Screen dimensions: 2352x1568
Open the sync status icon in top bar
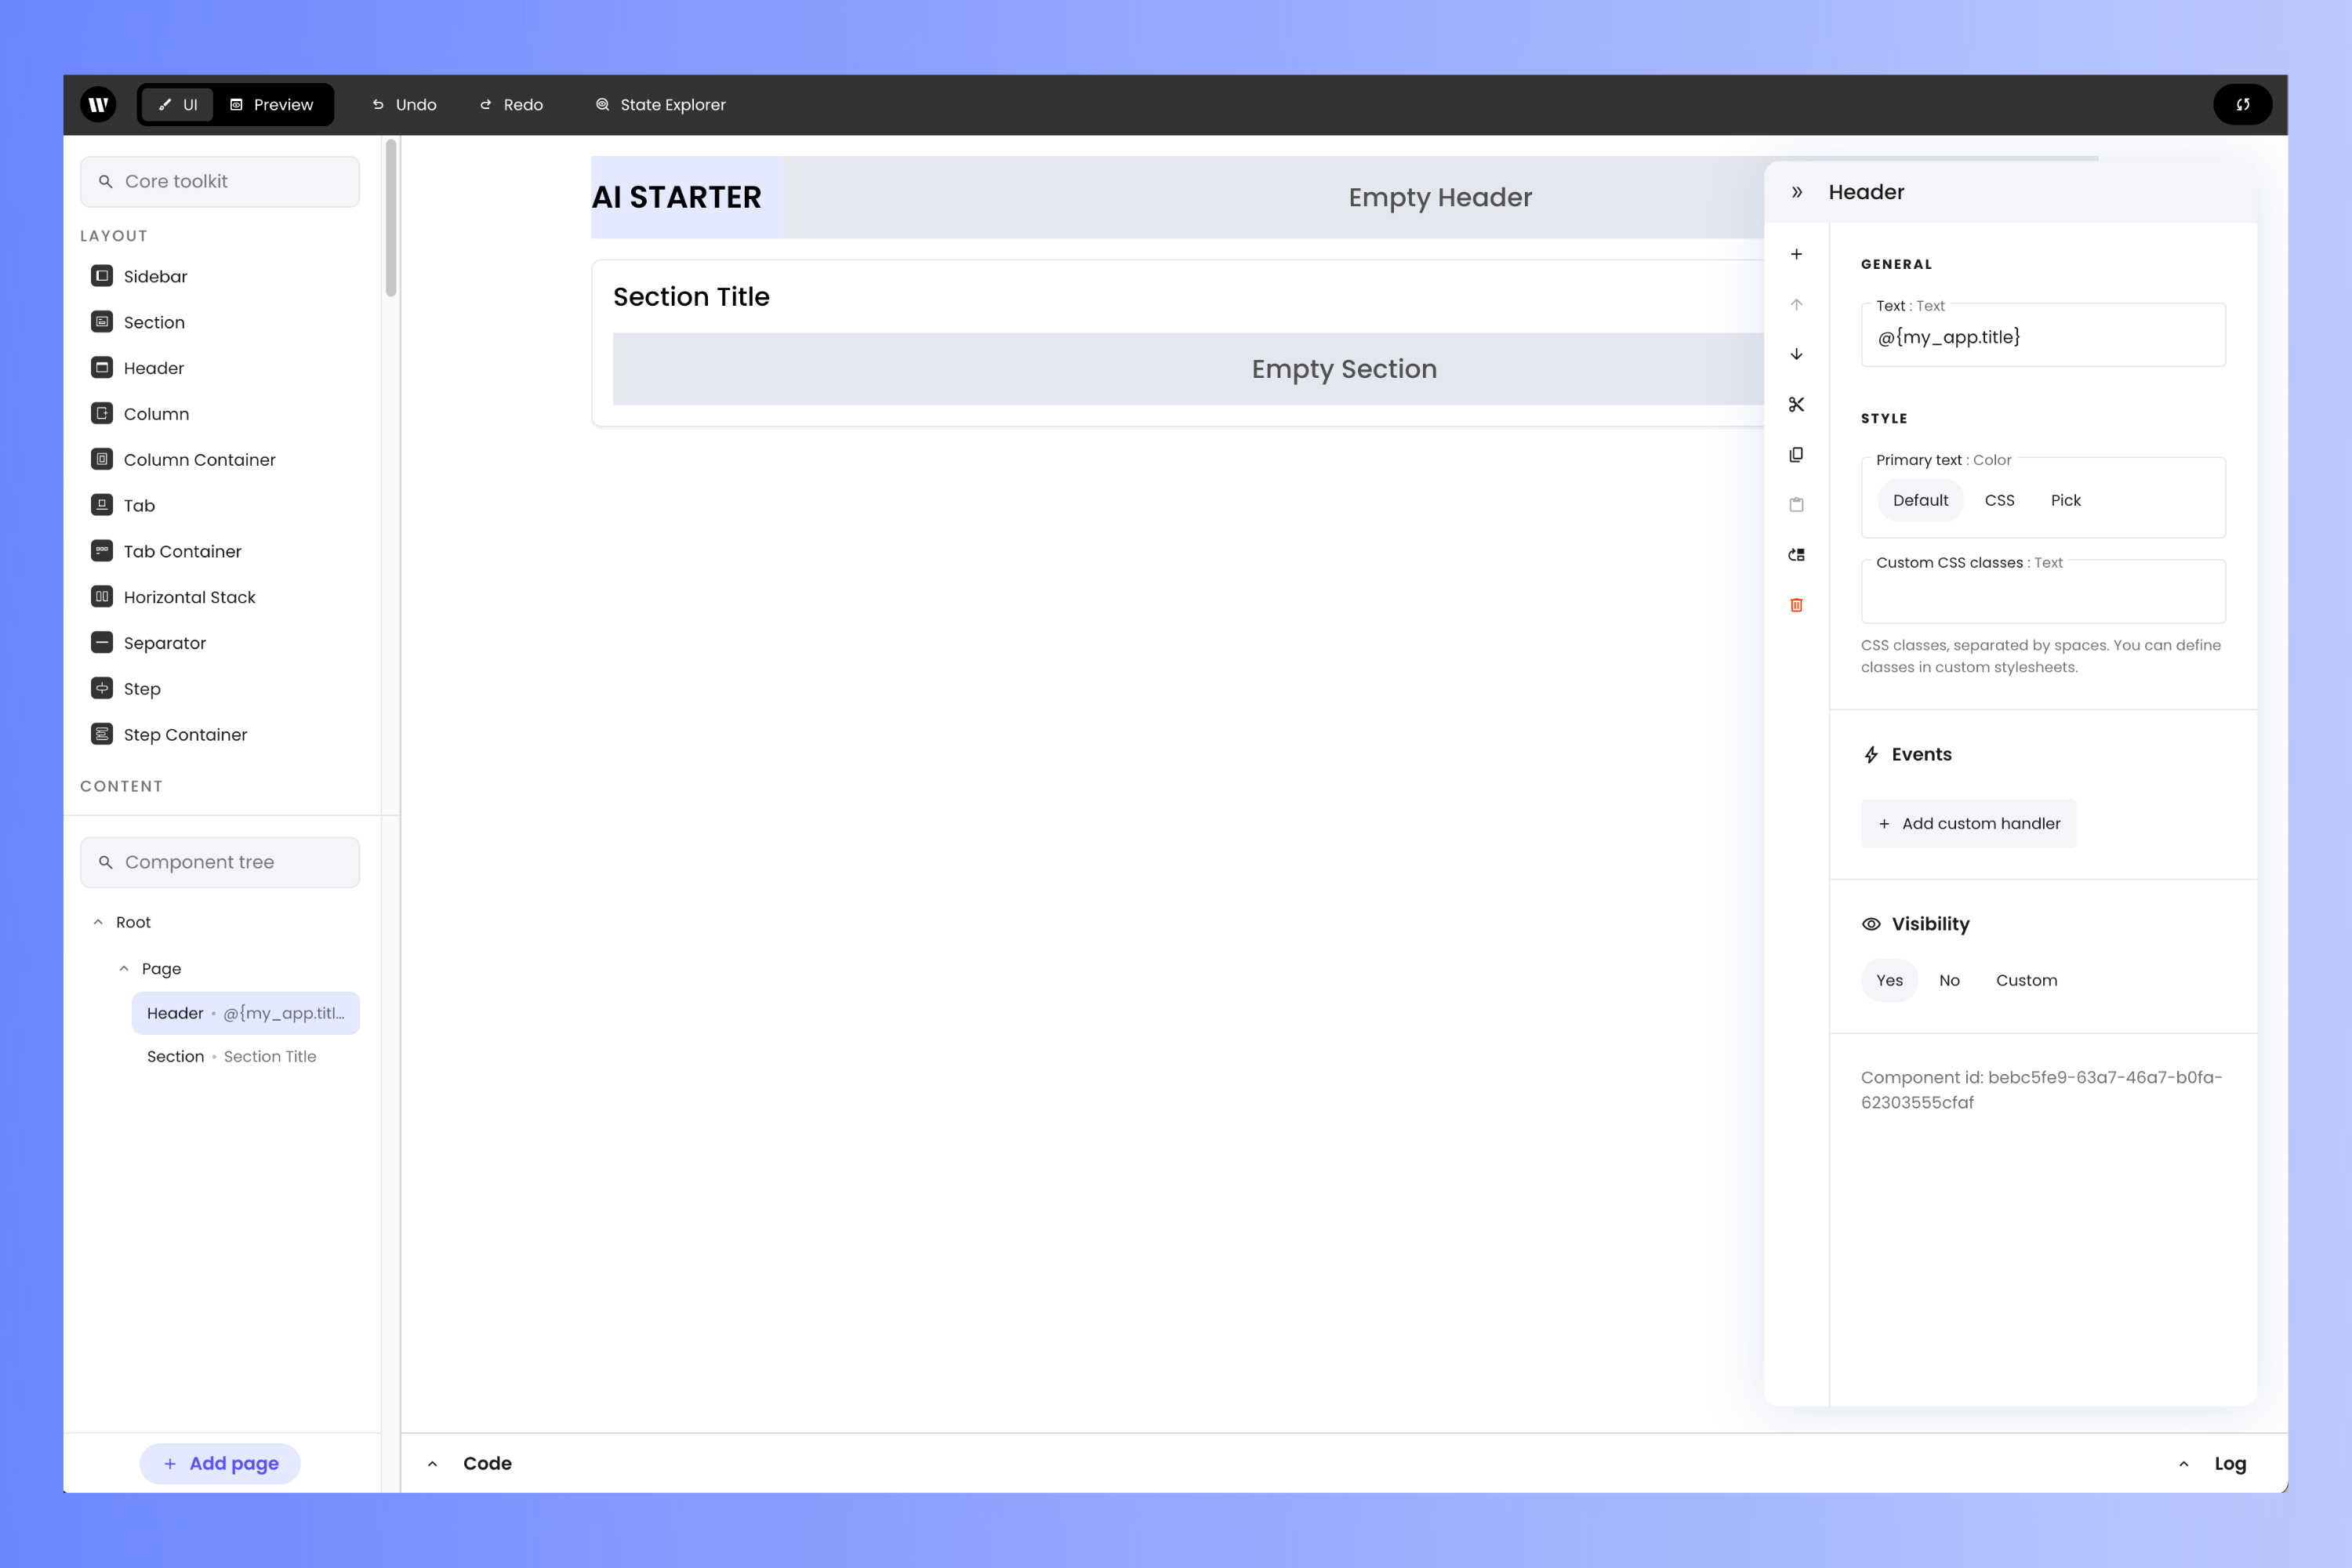pos(2242,104)
